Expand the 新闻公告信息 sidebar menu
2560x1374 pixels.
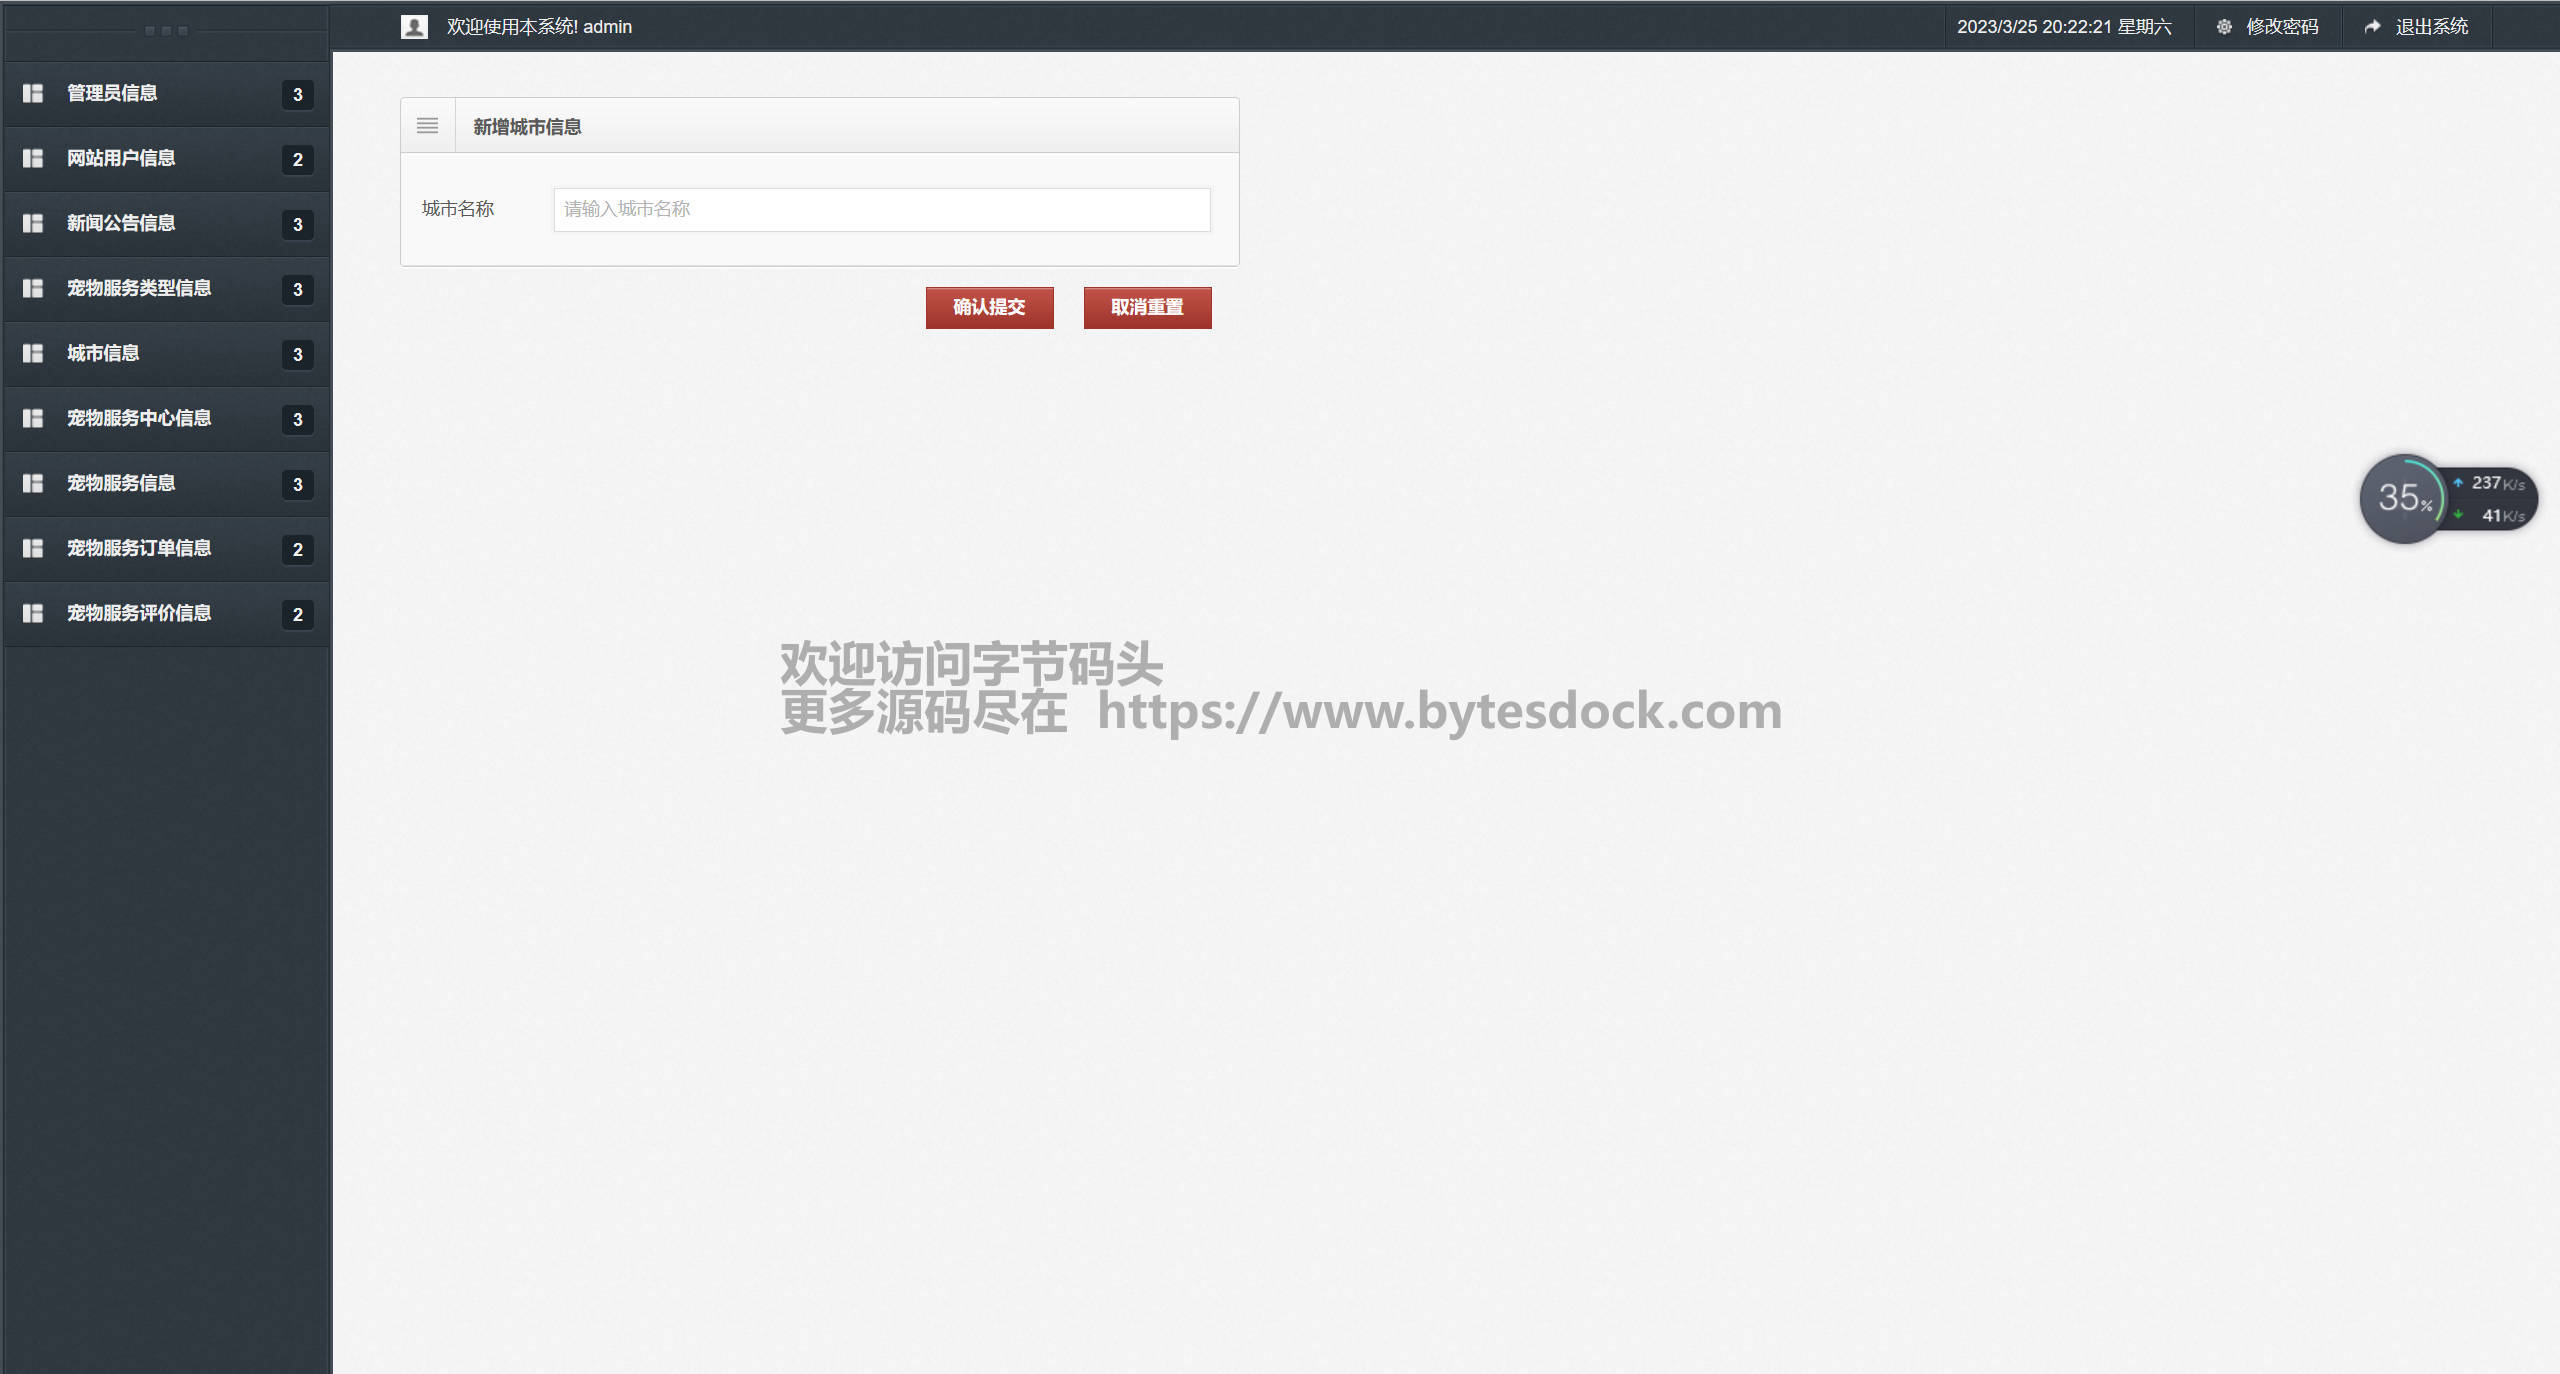pos(121,223)
